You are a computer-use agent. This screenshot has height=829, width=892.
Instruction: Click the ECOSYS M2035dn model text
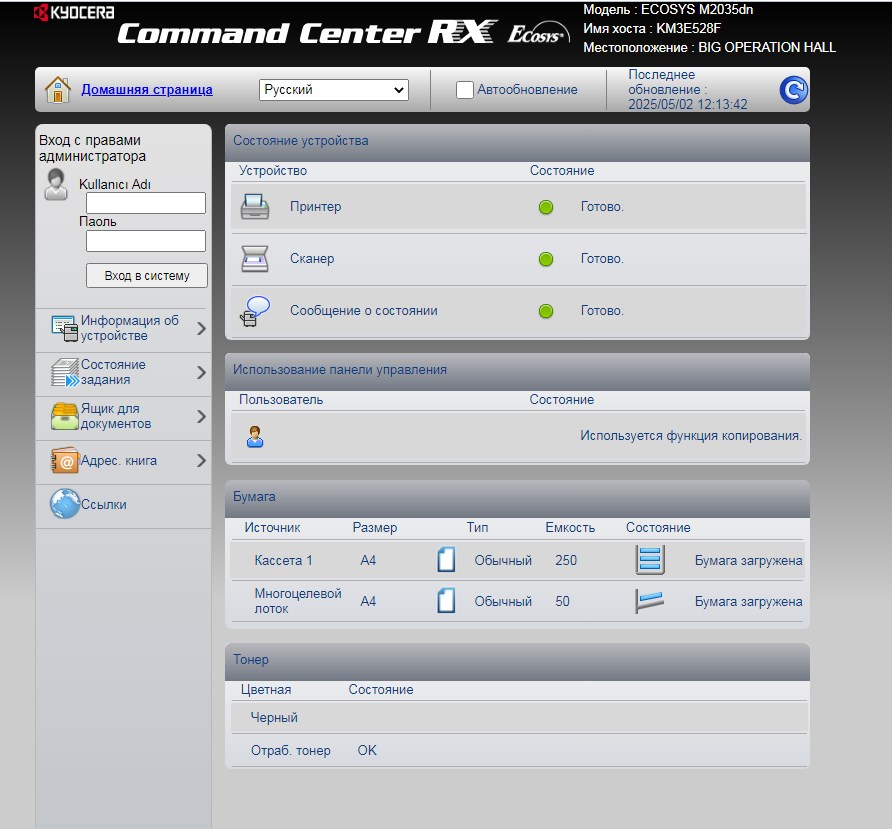click(x=697, y=10)
